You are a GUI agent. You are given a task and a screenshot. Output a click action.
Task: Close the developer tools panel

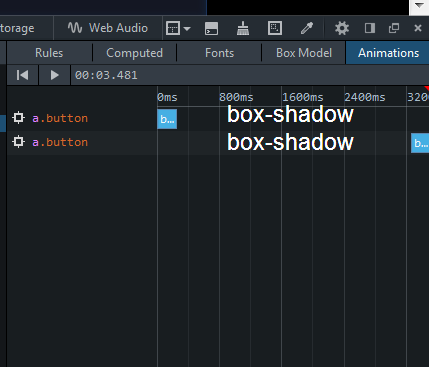418,28
